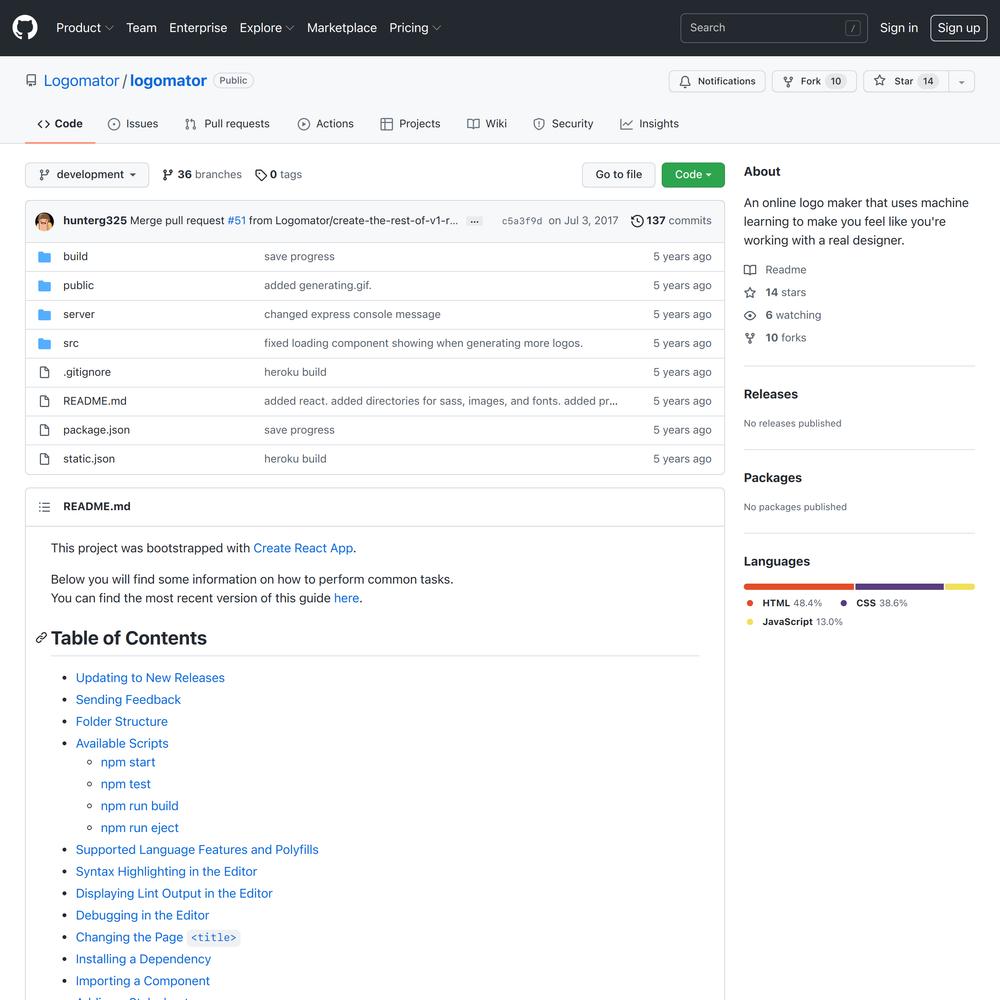
Task: Click the server folder icon
Action: 45,314
